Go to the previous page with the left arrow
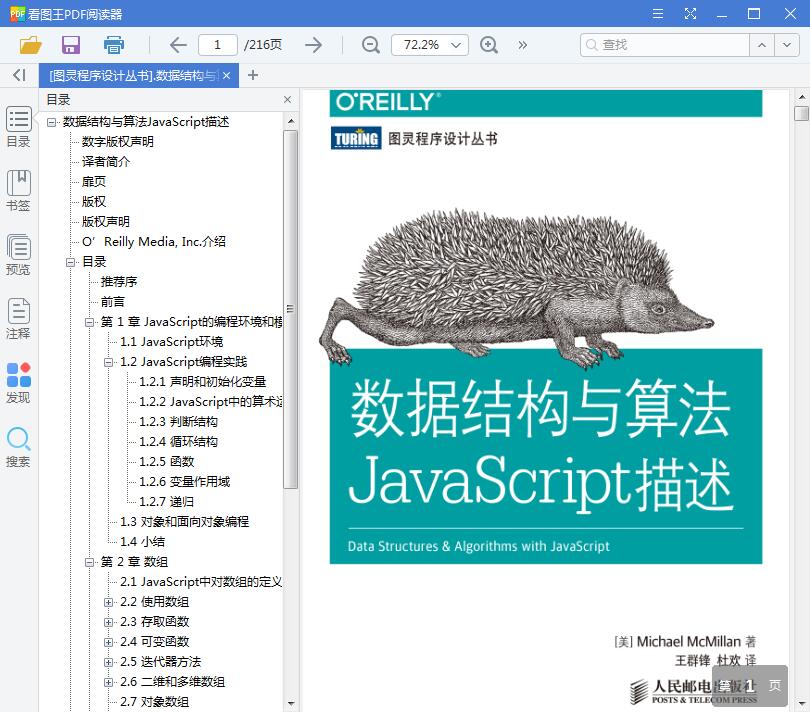Image resolution: width=810 pixels, height=712 pixels. pyautogui.click(x=178, y=45)
